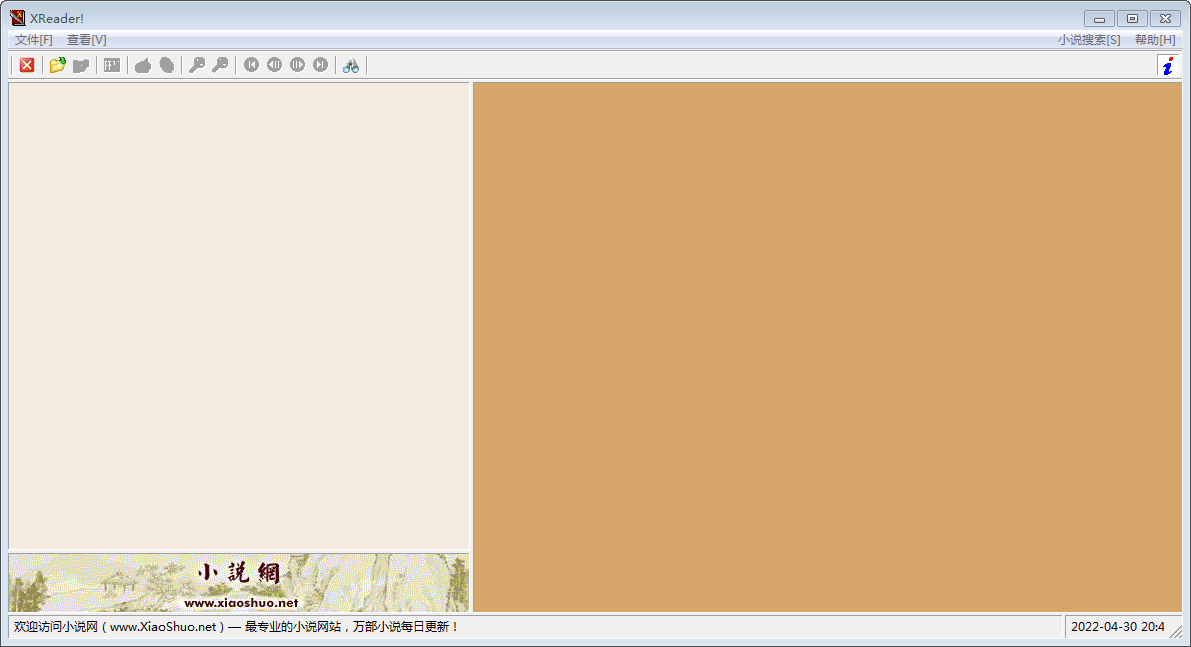Open the 查看[V] menu

tap(87, 40)
